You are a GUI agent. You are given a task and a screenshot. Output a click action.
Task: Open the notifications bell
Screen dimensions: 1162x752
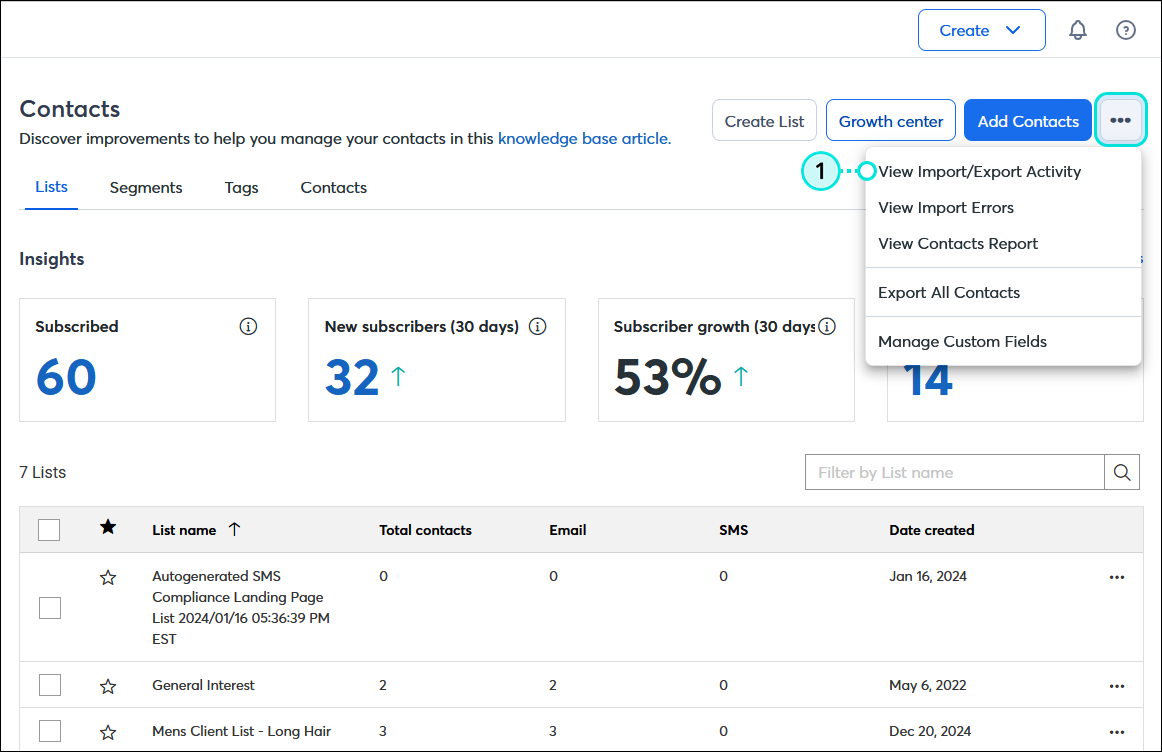[1078, 30]
